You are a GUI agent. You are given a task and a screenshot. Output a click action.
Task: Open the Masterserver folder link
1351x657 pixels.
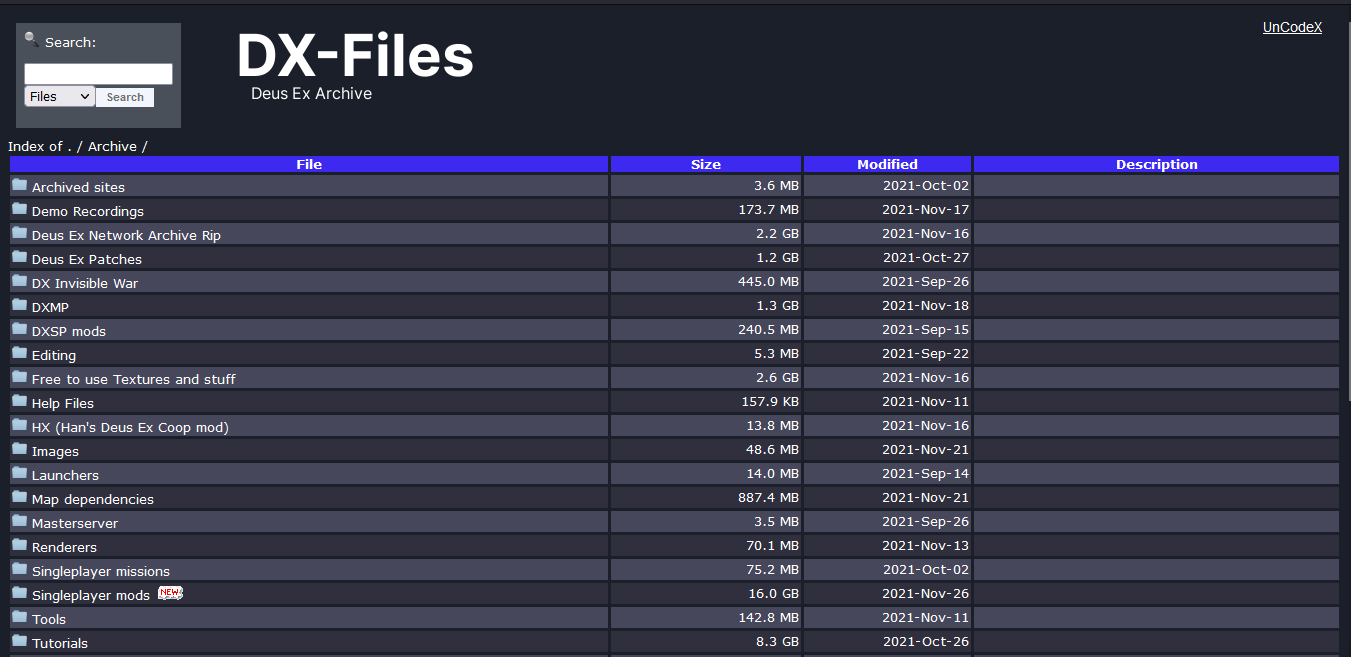pos(75,523)
